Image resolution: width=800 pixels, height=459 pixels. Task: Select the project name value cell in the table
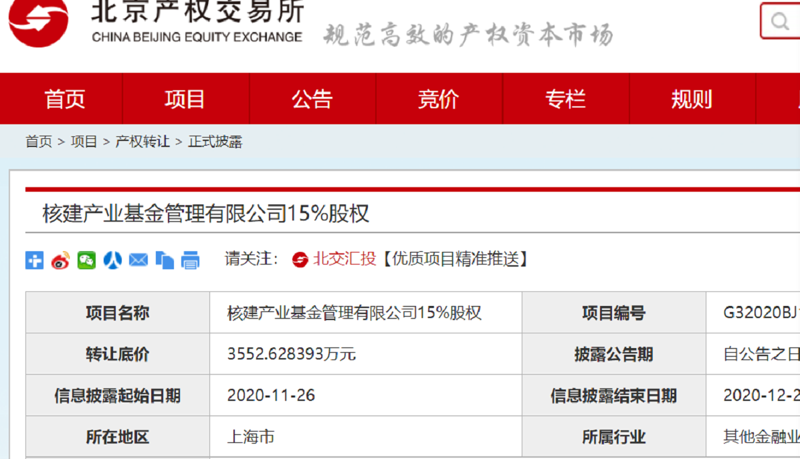365,313
